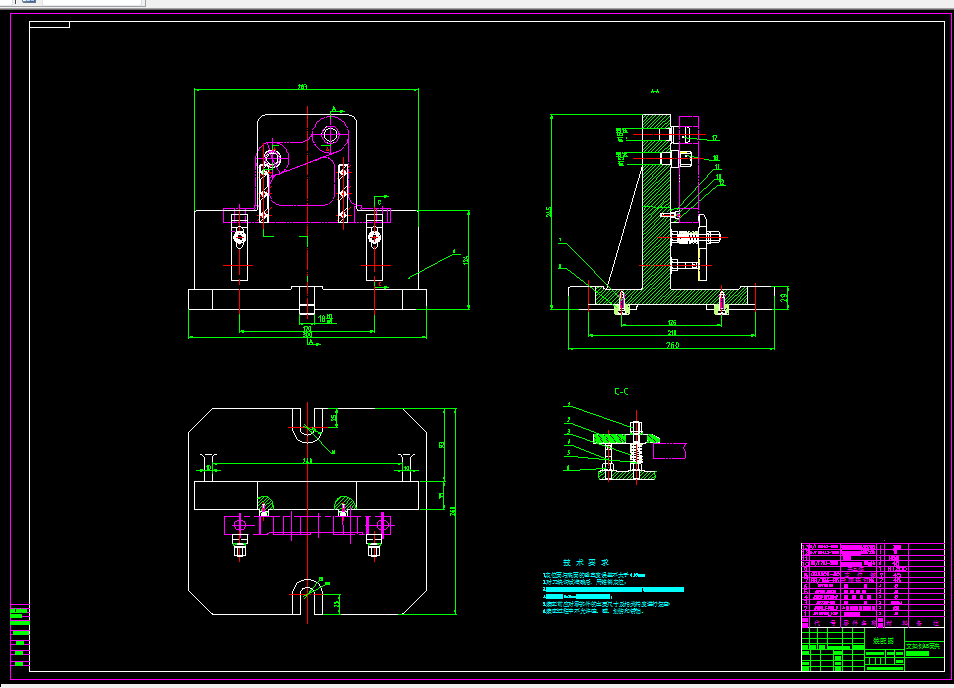
Task: Select the "技术要求" heading text
Action: click(585, 563)
